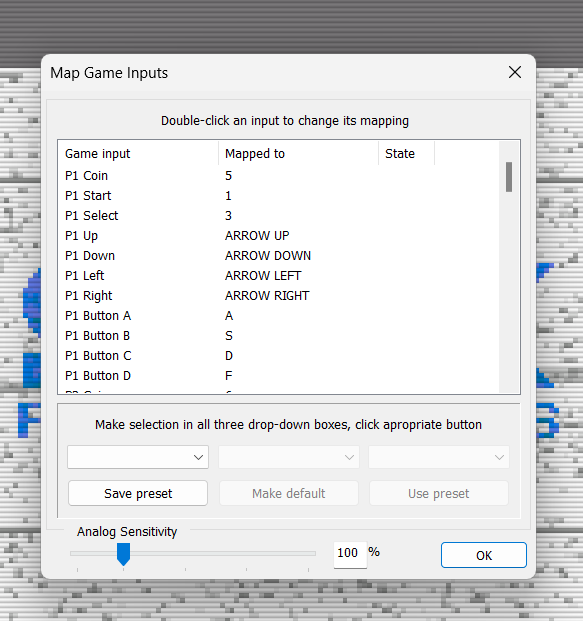Click mapping key F for Button D
583x621 pixels.
(x=229, y=375)
